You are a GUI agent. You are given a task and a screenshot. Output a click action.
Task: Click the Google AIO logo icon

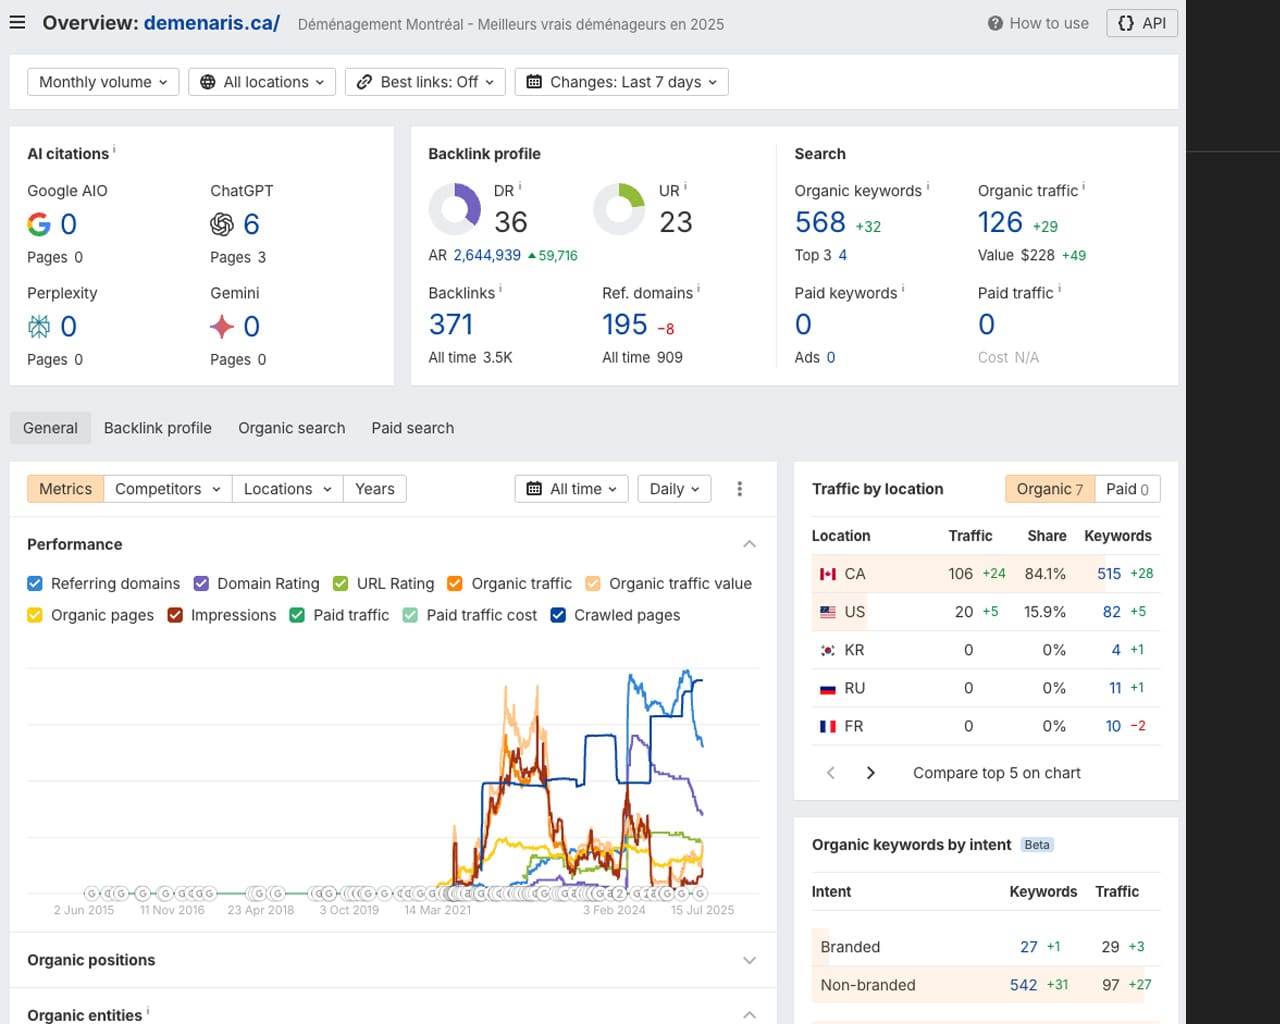[x=39, y=224]
